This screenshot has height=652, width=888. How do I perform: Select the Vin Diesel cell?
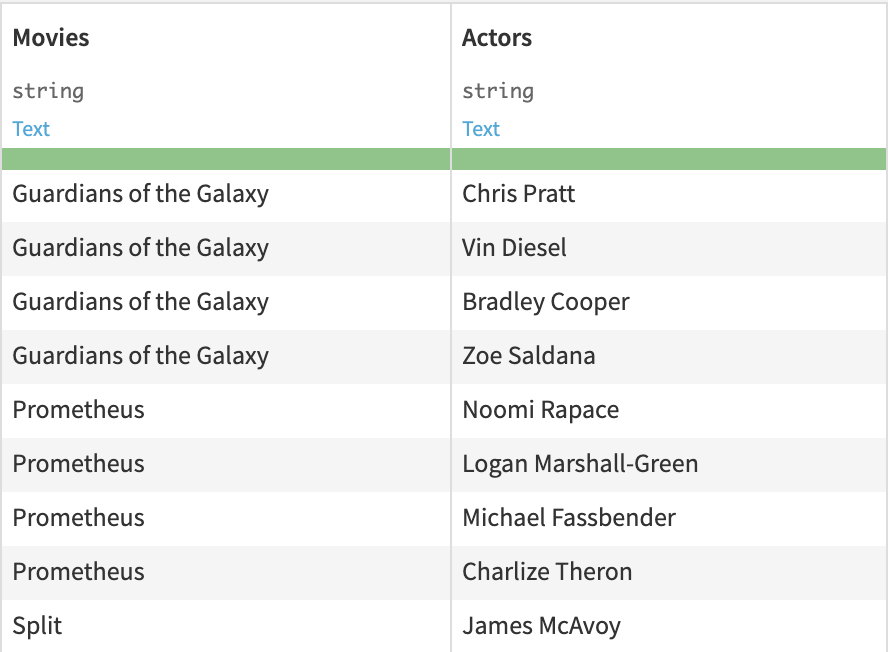[514, 248]
